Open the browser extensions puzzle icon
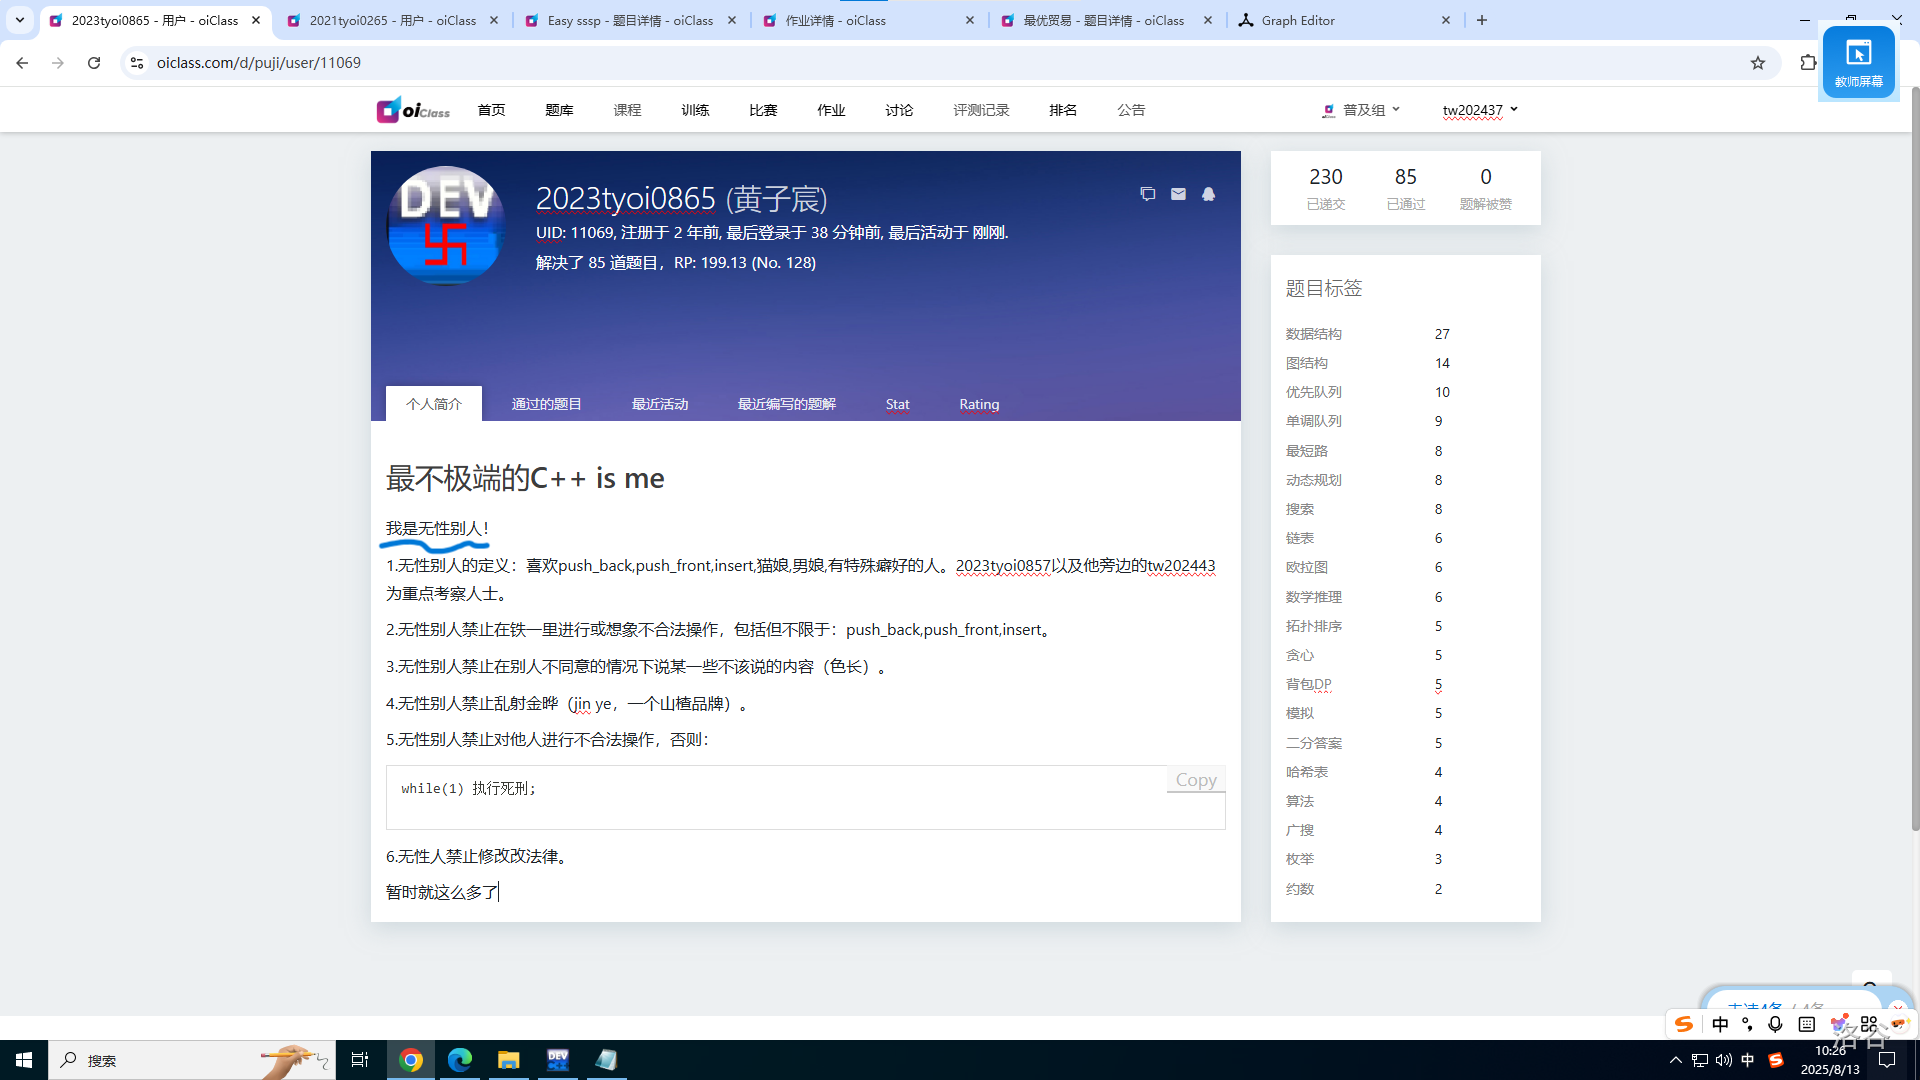This screenshot has height=1080, width=1920. pos(1807,62)
